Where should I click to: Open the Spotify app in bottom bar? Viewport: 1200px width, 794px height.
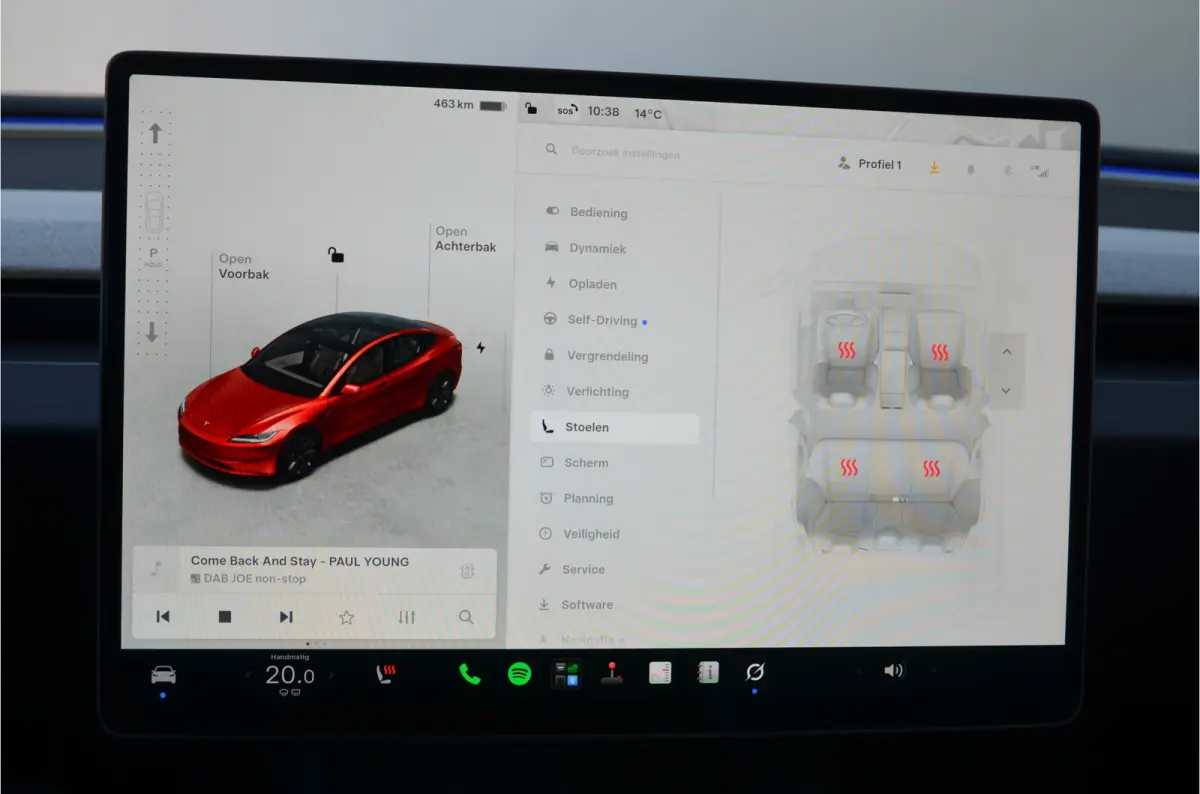point(519,674)
